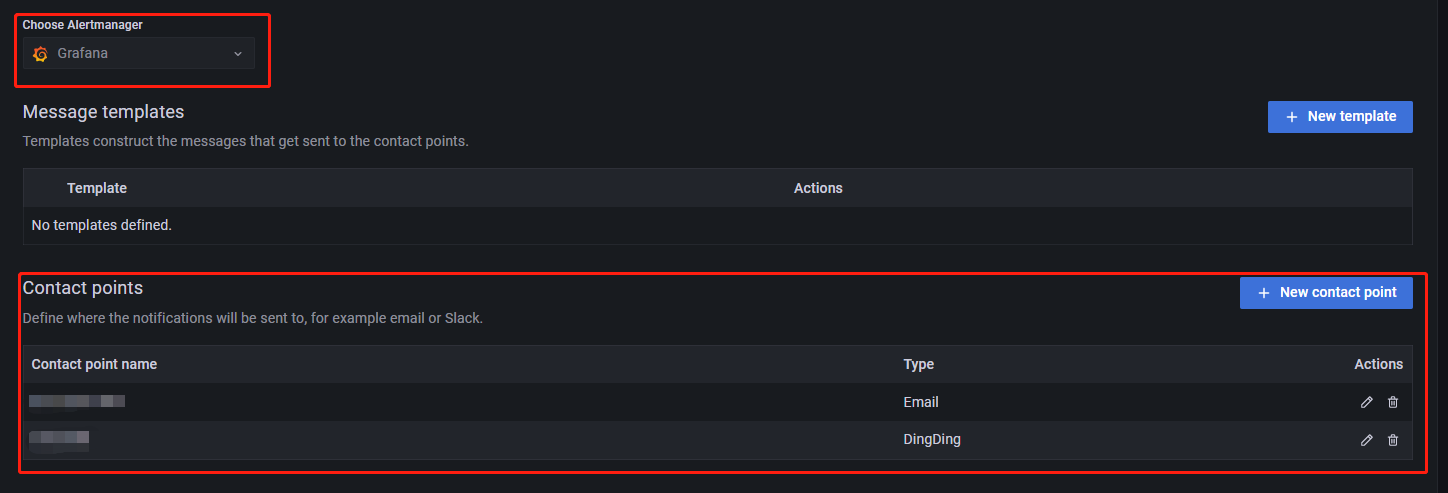Delete the Email contact point
The width and height of the screenshot is (1448, 493).
pyautogui.click(x=1393, y=402)
